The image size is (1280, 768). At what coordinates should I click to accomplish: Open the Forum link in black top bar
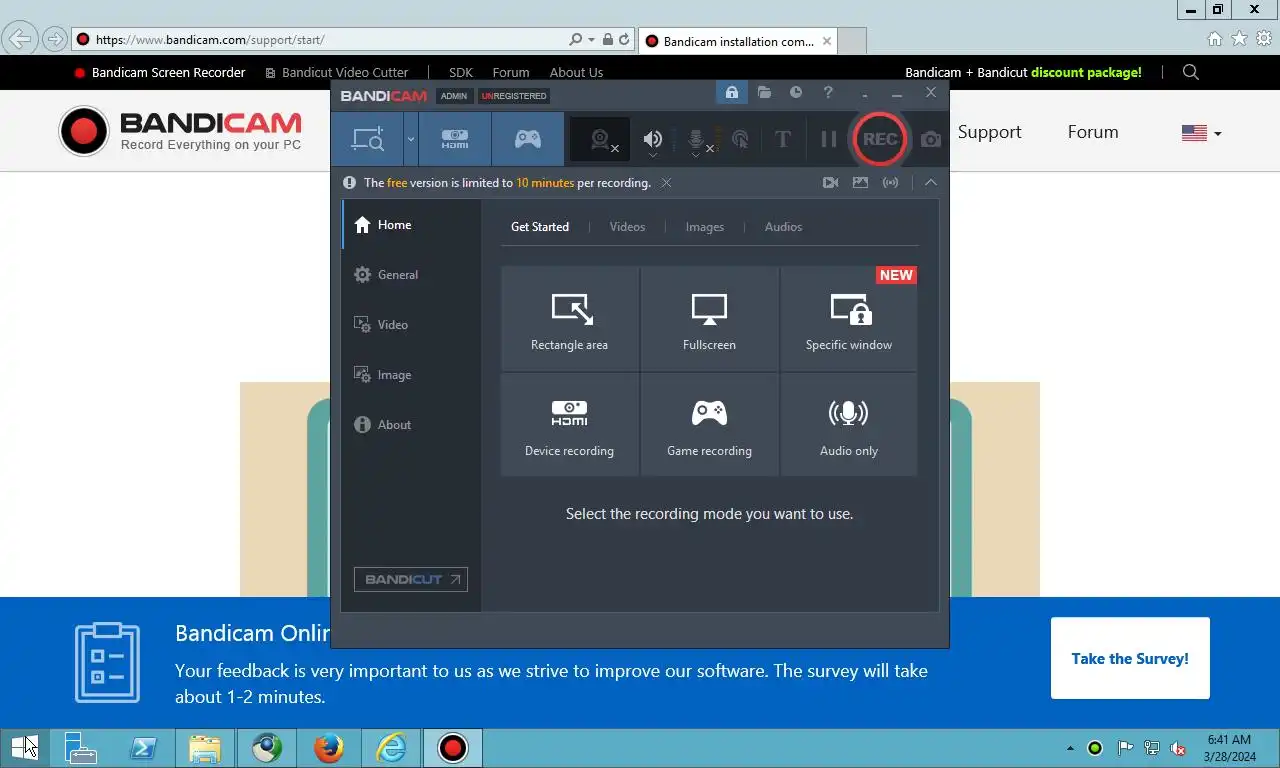511,72
